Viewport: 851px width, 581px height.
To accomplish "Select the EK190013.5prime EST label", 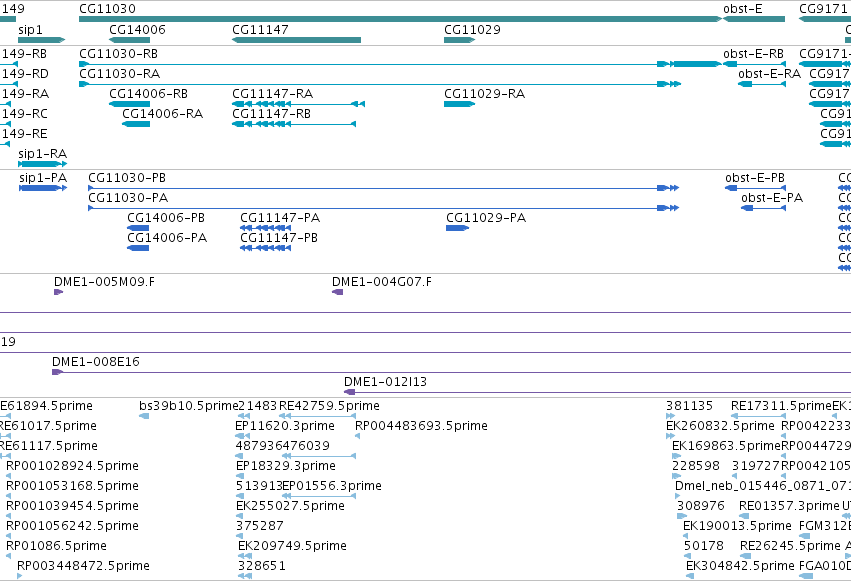I will [x=737, y=526].
